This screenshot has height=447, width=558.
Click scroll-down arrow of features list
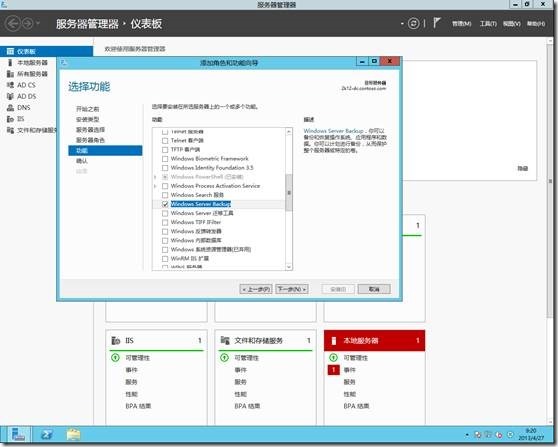coord(289,267)
